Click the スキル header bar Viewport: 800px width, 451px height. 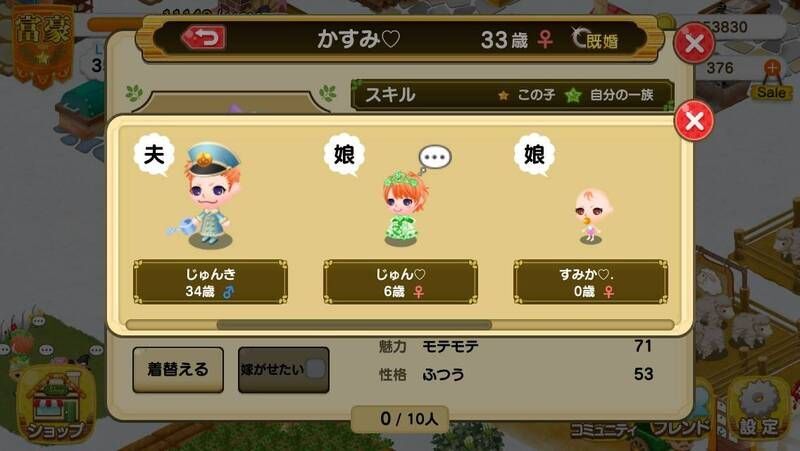513,95
